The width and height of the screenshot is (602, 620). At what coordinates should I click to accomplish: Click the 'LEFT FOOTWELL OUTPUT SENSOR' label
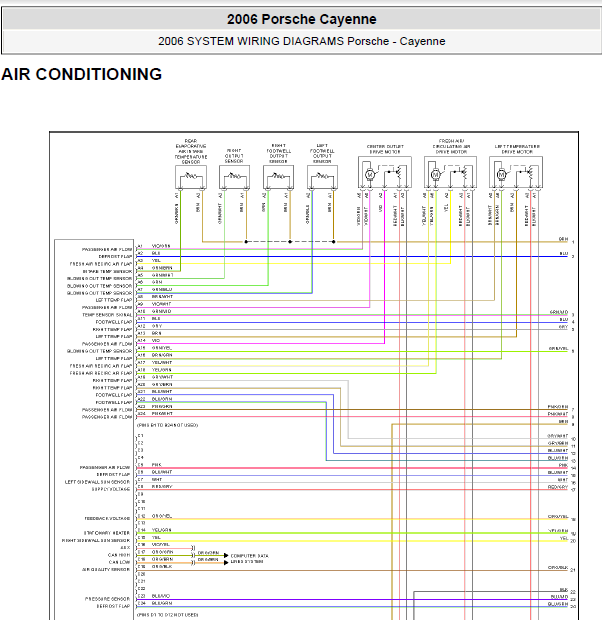point(322,153)
